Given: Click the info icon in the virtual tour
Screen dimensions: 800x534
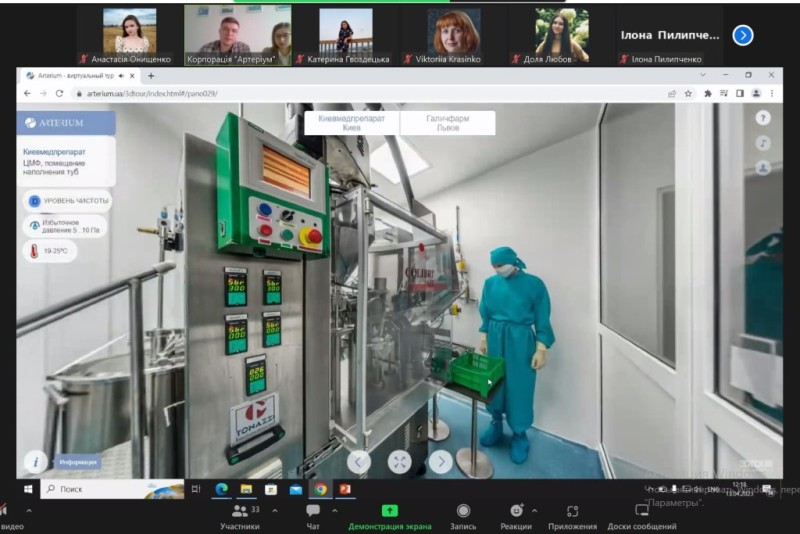Looking at the screenshot, I should click(x=36, y=462).
